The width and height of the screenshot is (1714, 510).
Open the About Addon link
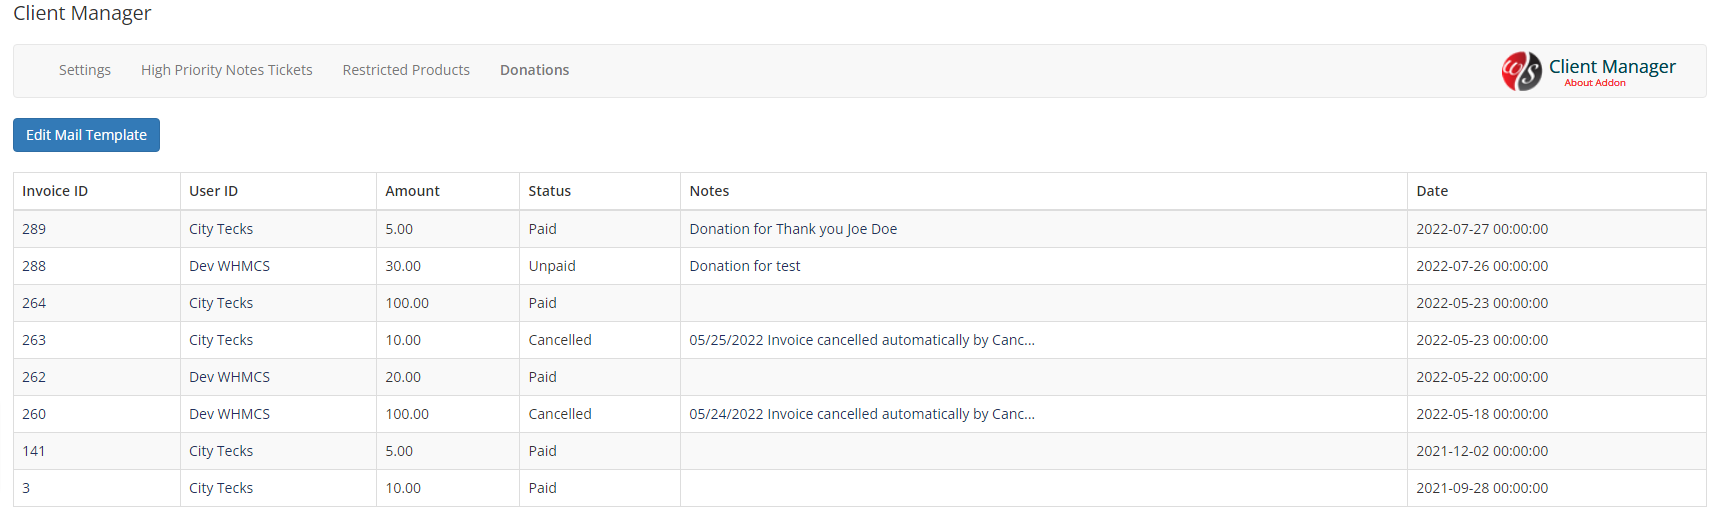[x=1594, y=83]
